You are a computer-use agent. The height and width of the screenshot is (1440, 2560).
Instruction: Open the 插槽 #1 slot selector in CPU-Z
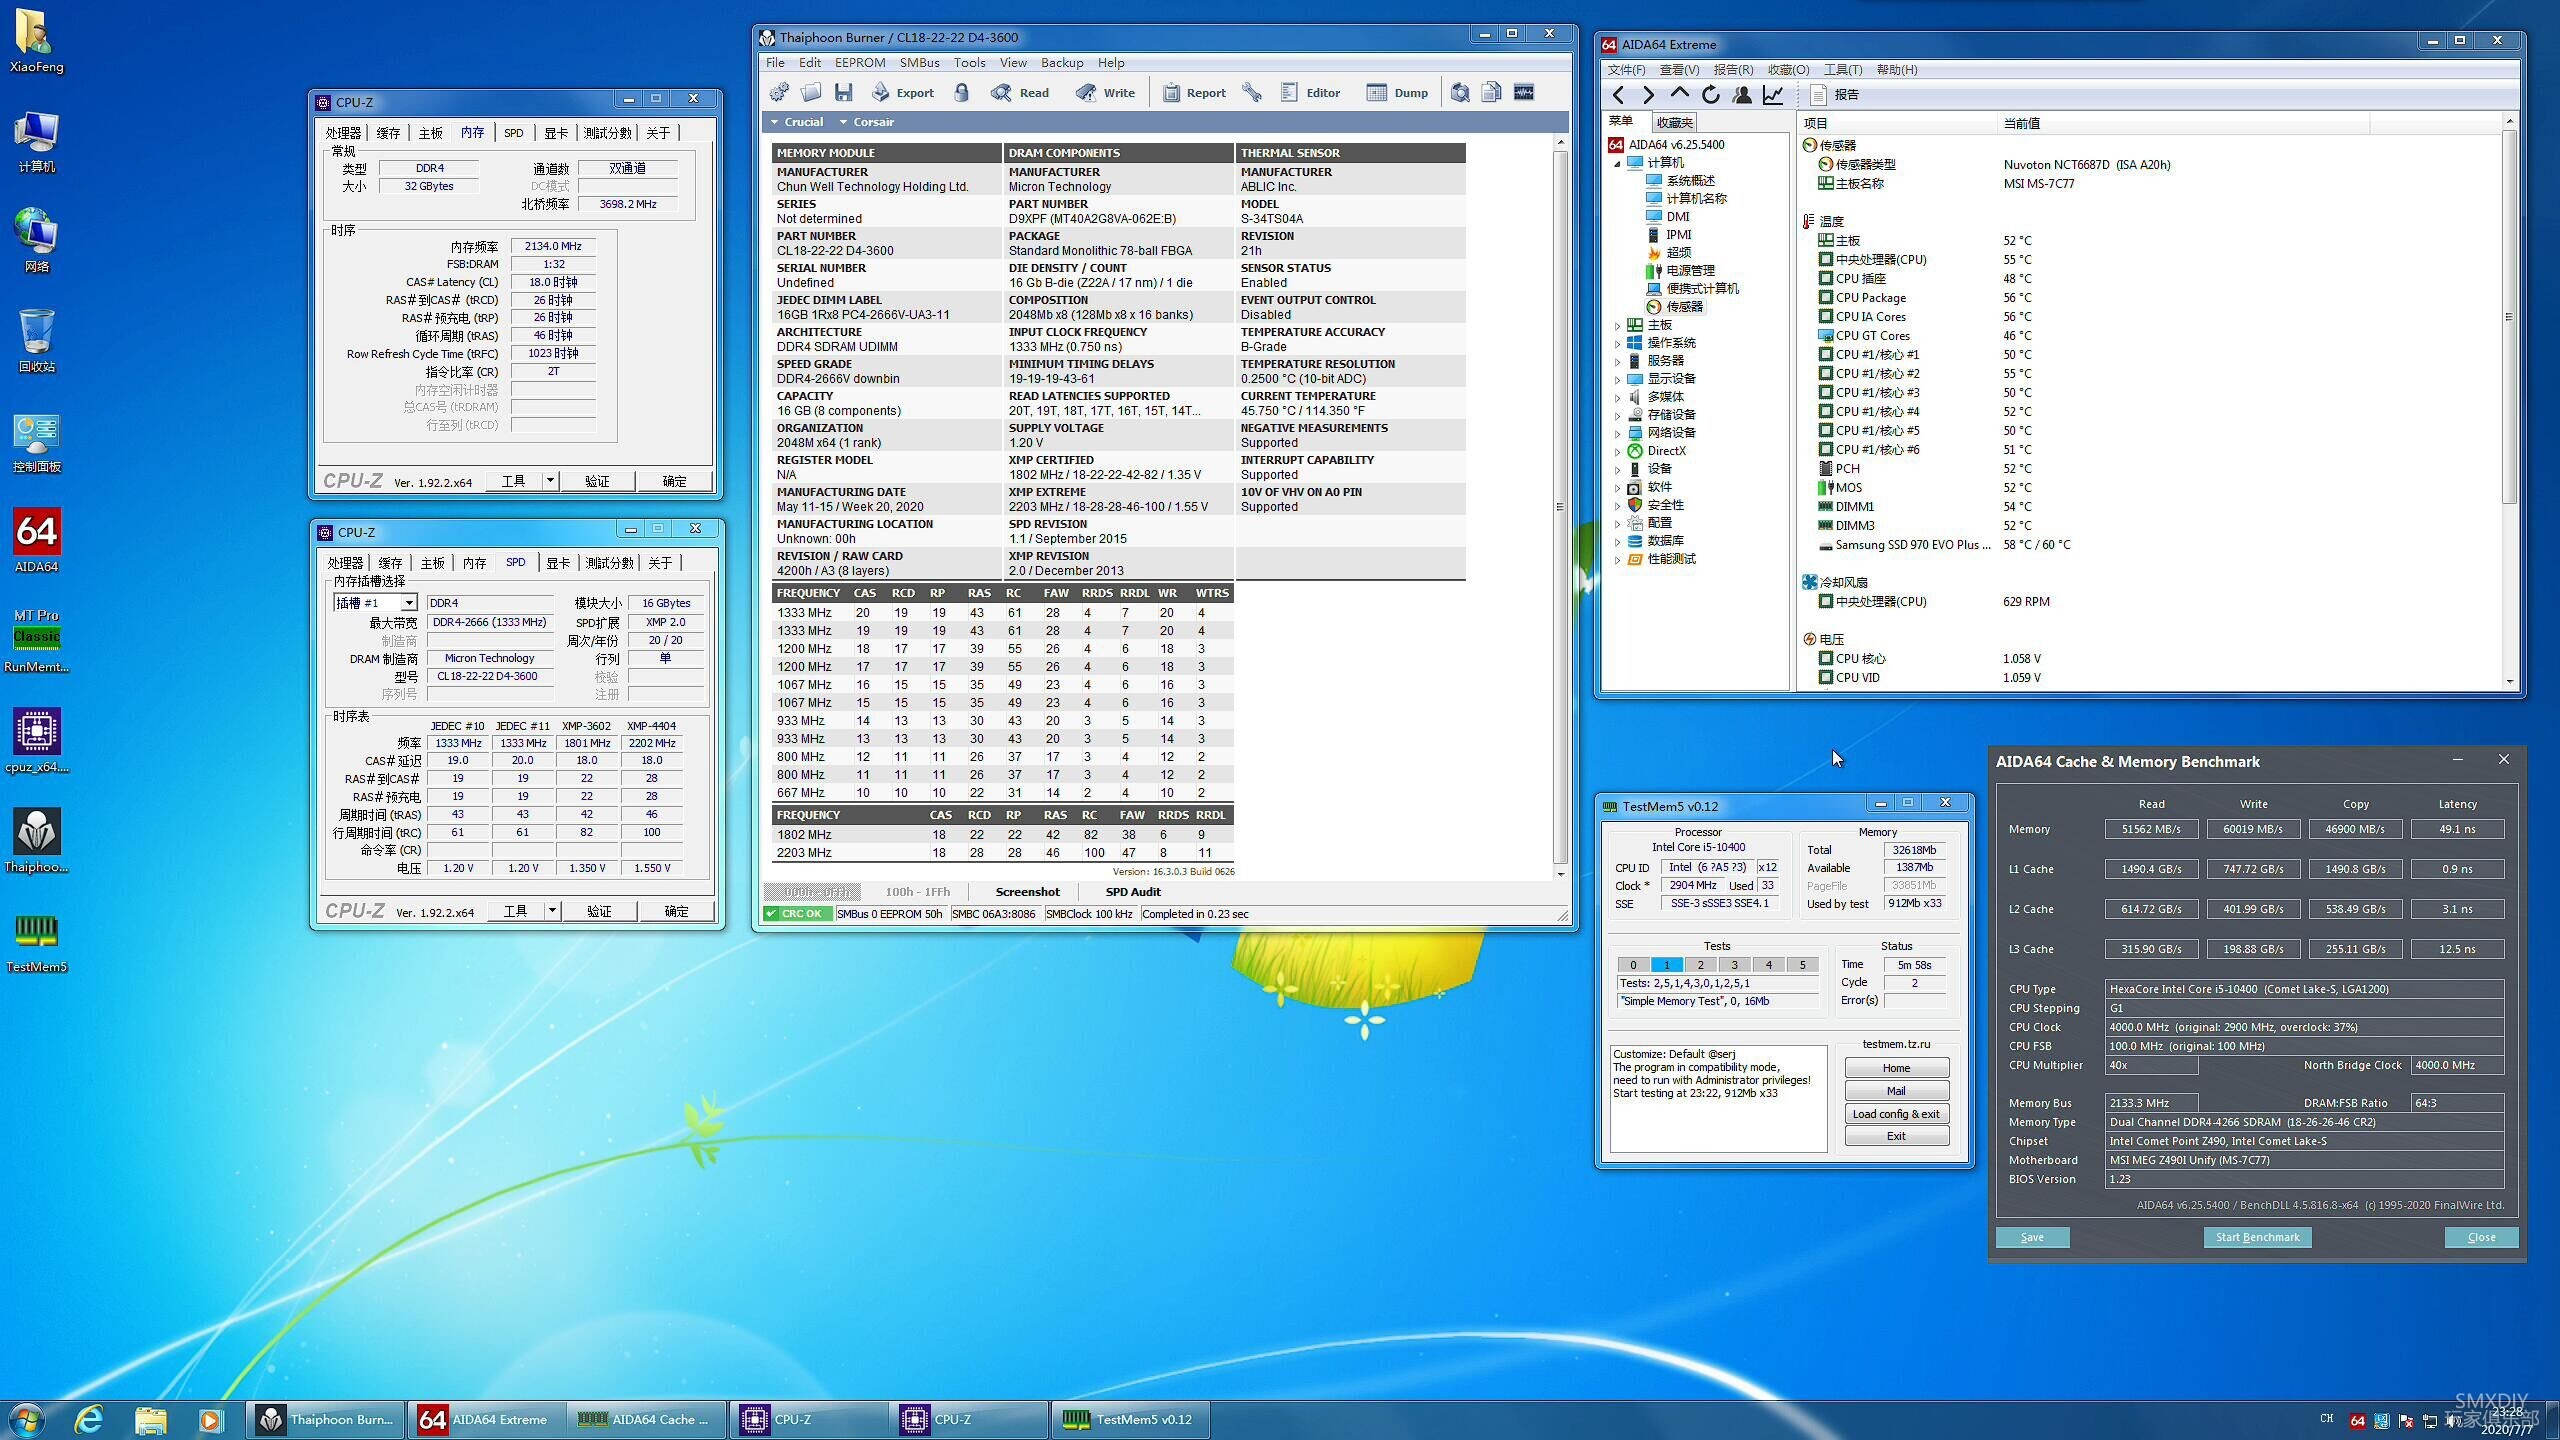pos(374,603)
